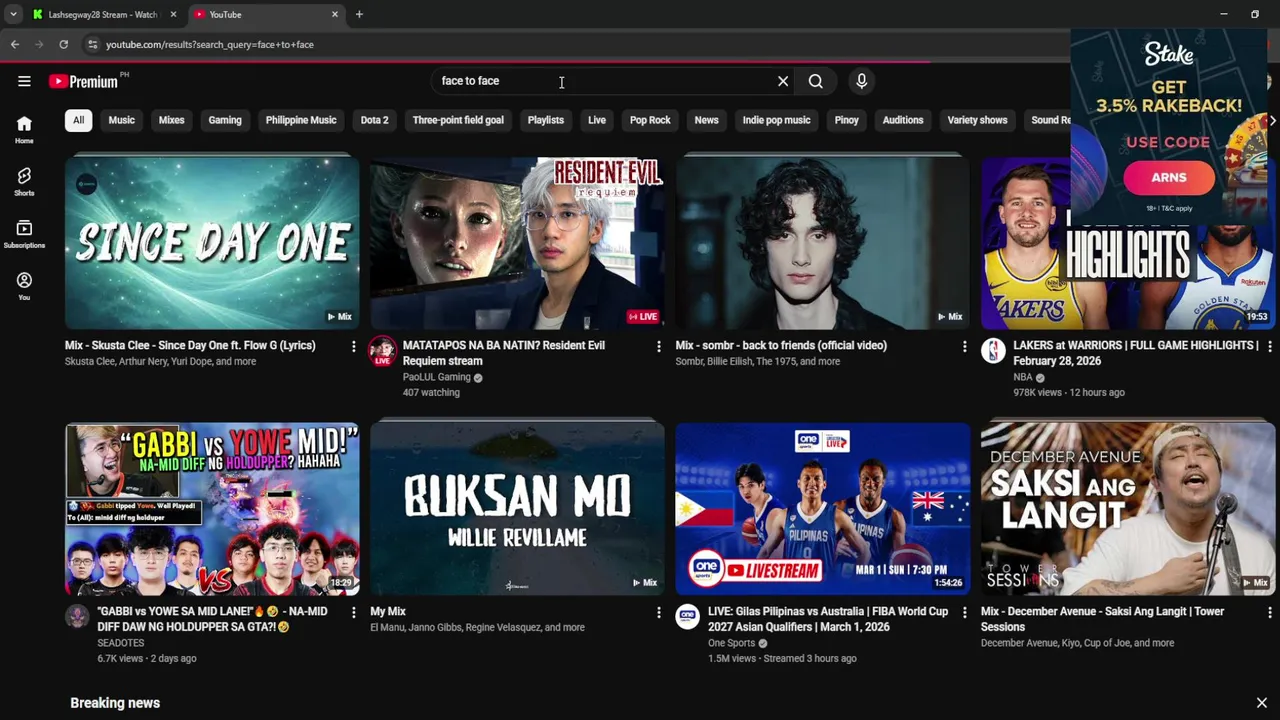Go to Home in sidebar
Screen dimensions: 1280x720
[24, 130]
